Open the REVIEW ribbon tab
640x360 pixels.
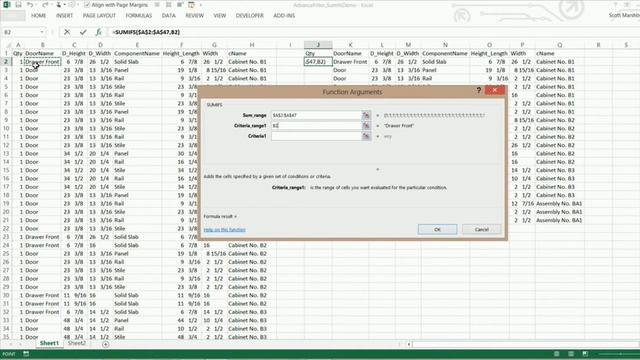click(194, 16)
